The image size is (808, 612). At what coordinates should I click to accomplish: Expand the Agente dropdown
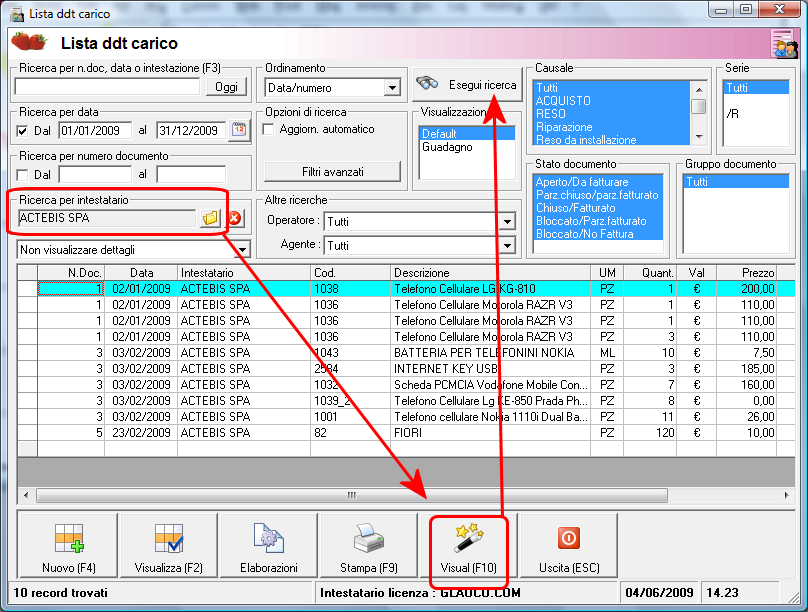(x=508, y=245)
